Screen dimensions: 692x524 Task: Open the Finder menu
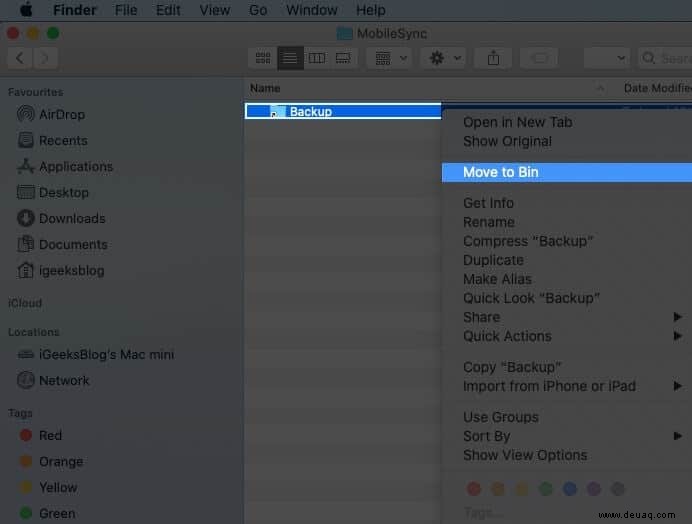[74, 10]
